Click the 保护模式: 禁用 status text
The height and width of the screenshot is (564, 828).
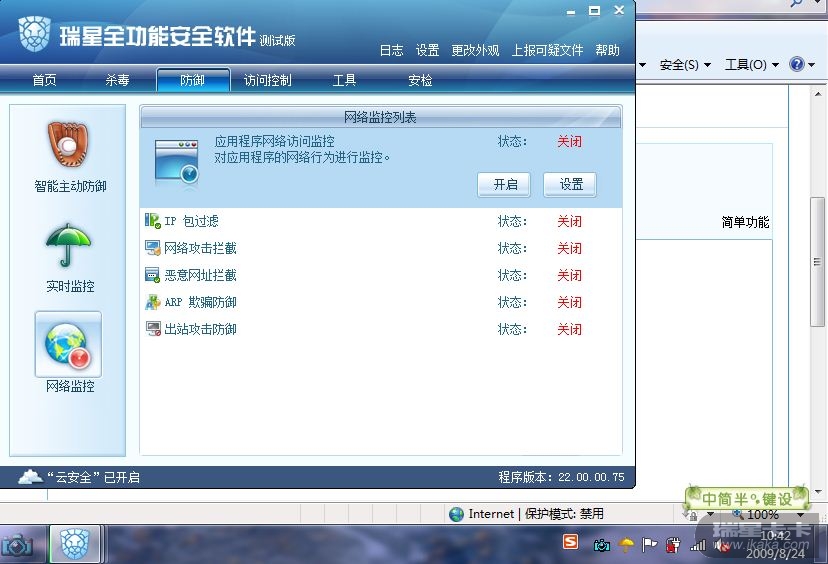pos(564,514)
